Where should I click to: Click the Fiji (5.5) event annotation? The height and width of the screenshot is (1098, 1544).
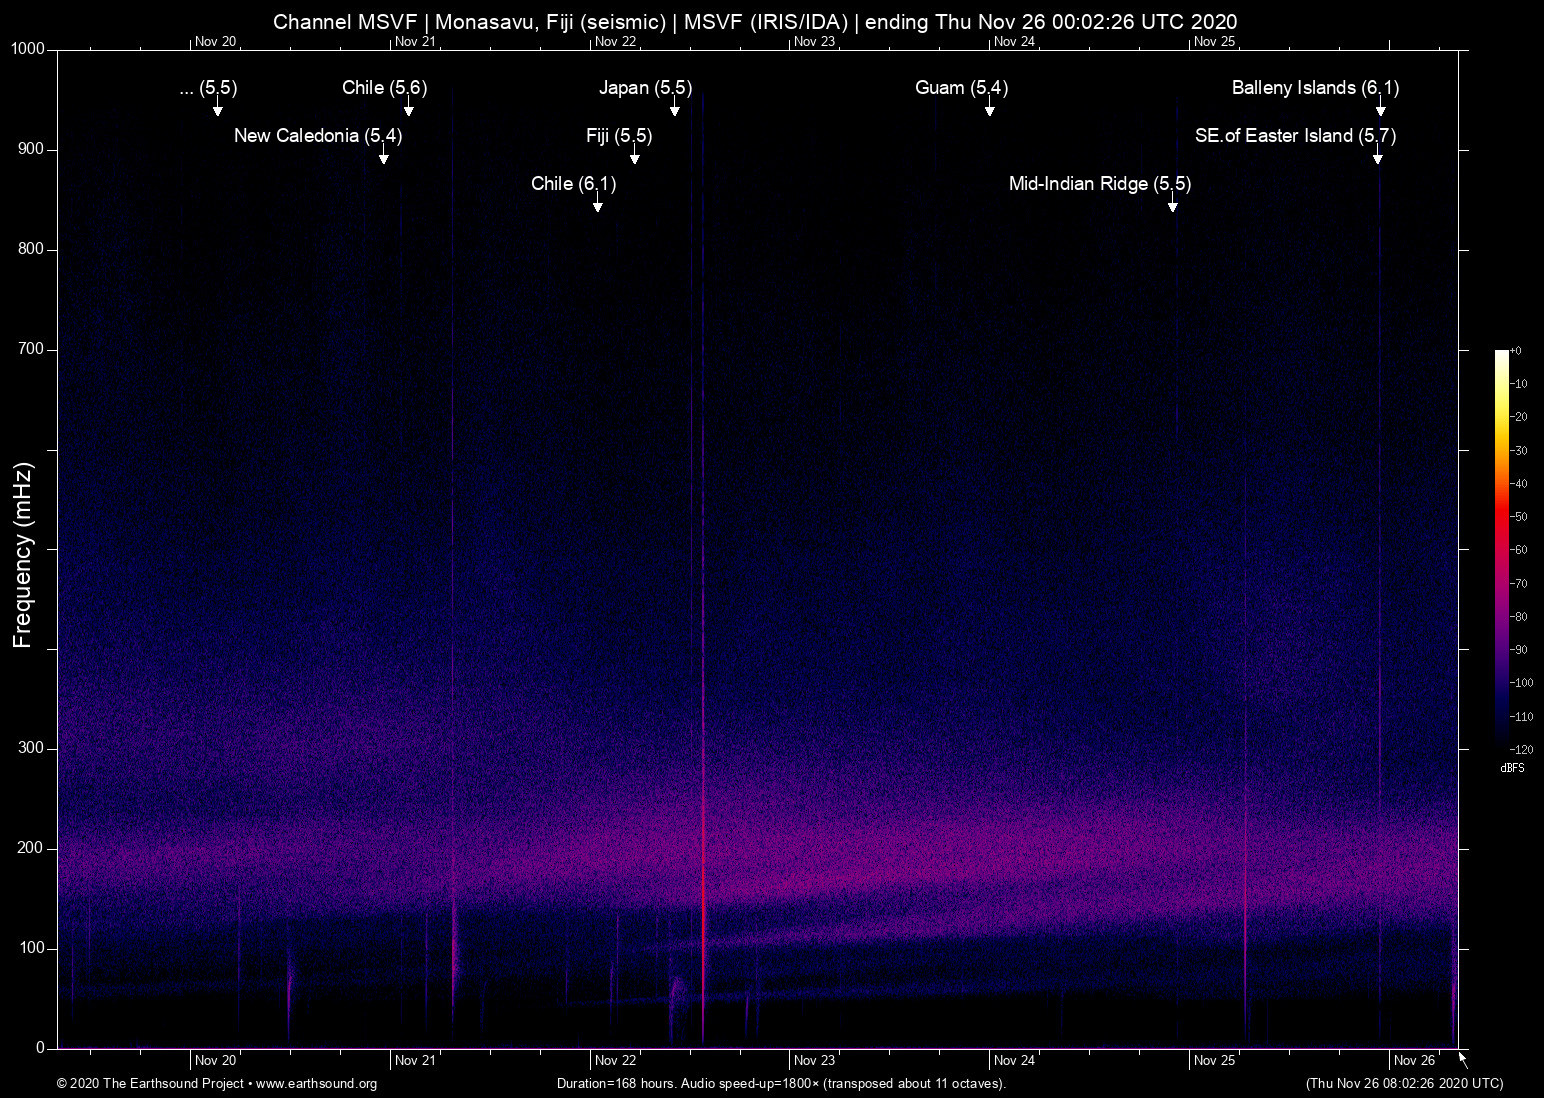[x=619, y=136]
